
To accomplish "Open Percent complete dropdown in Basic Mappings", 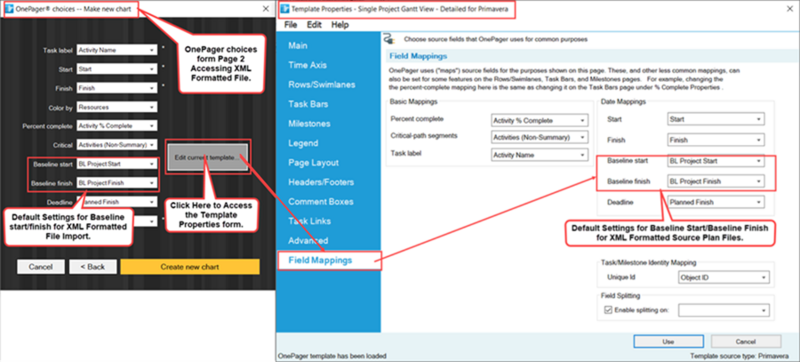I will pyautogui.click(x=539, y=120).
